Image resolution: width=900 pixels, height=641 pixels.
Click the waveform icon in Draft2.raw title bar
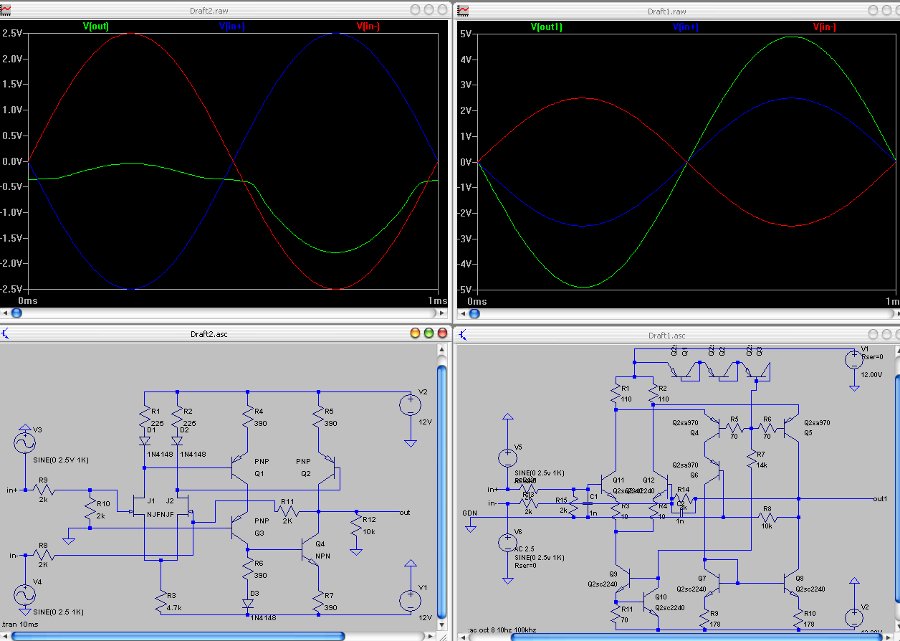tap(5, 10)
